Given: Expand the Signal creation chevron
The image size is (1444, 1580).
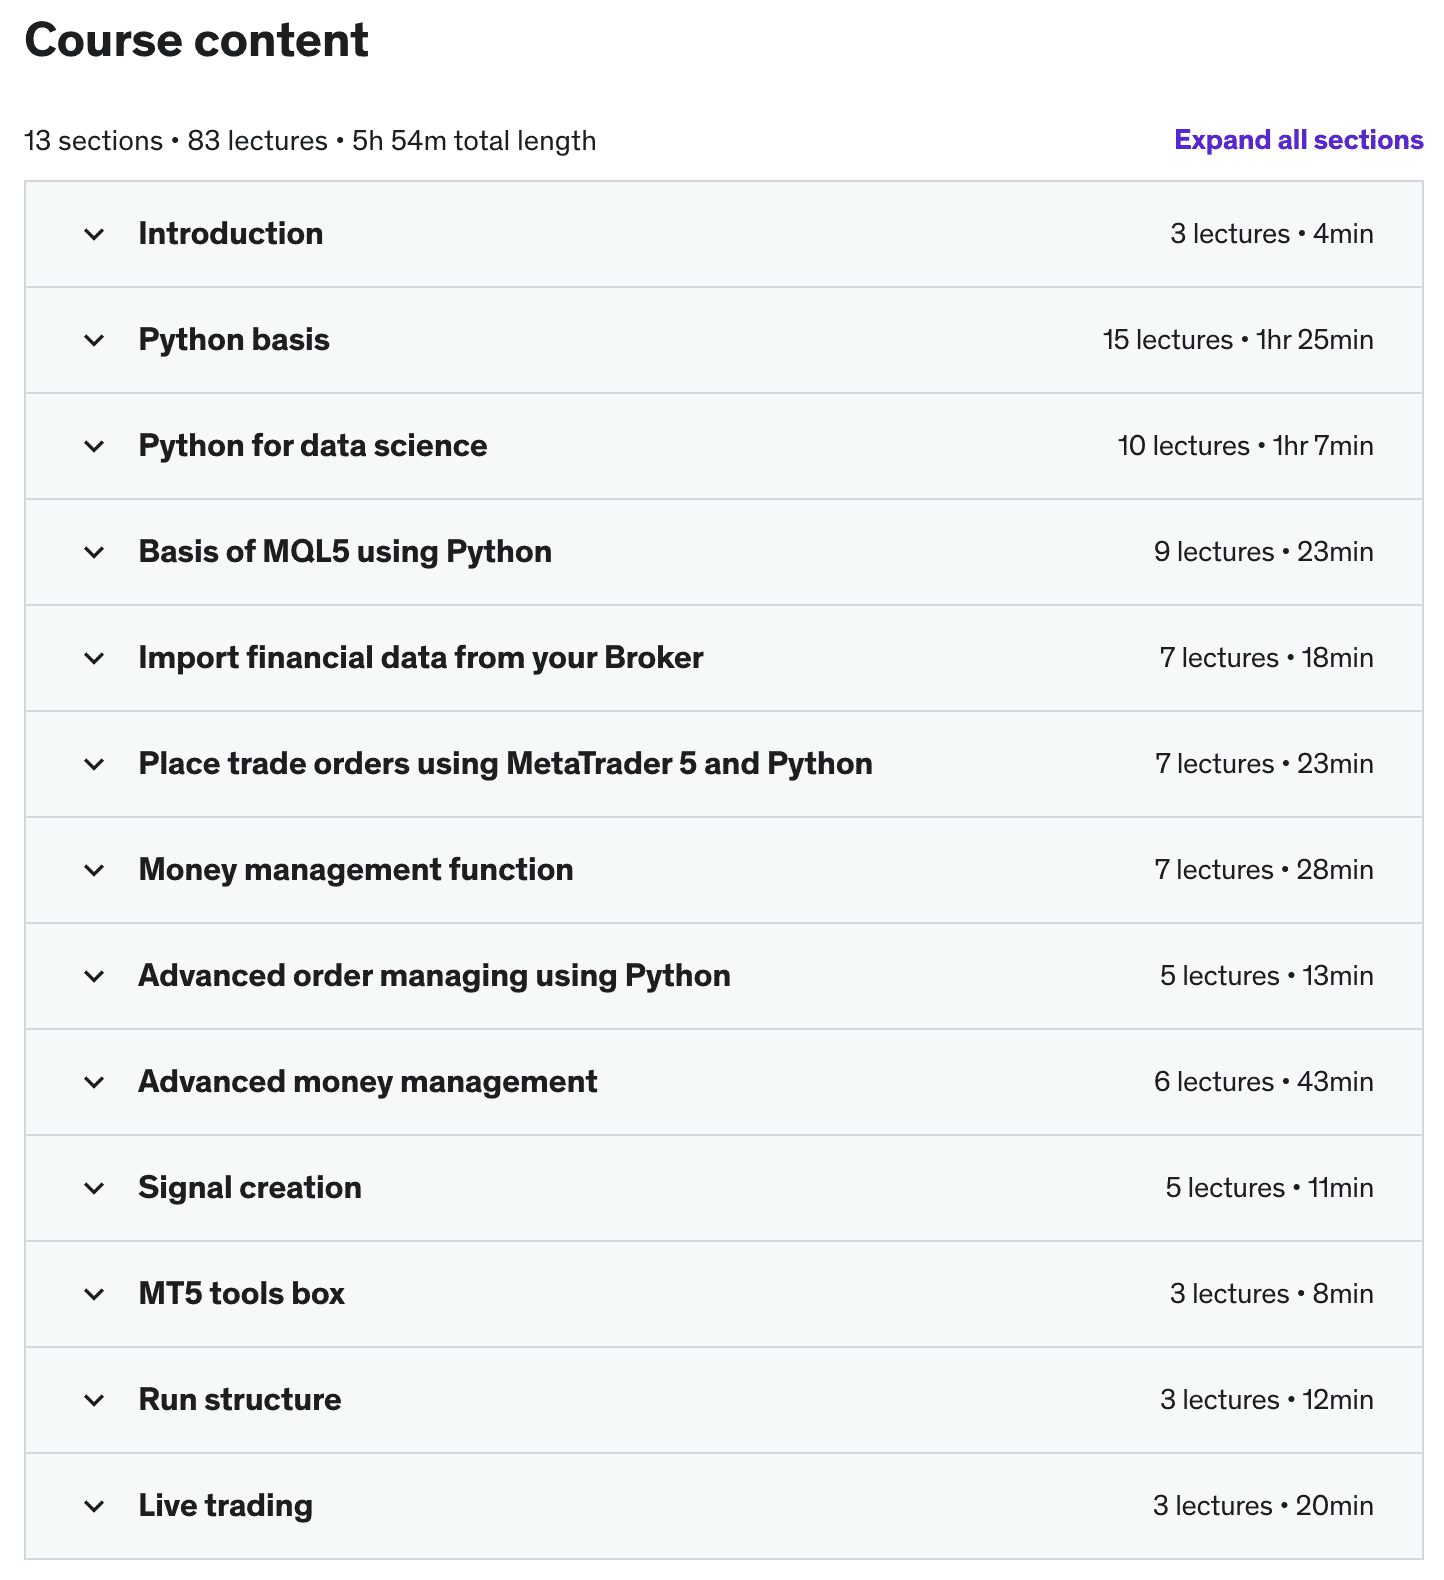Looking at the screenshot, I should point(94,1189).
